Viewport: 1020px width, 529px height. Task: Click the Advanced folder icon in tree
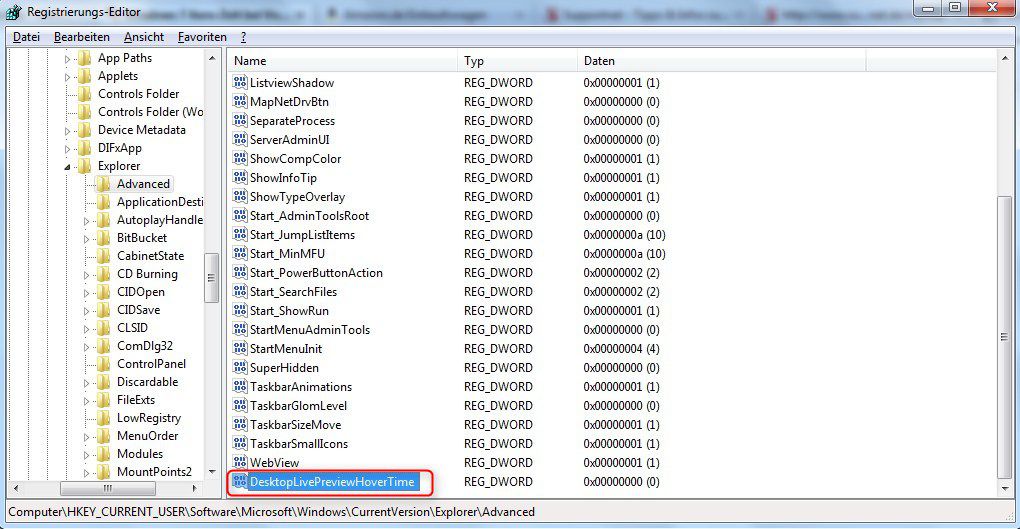pos(104,184)
